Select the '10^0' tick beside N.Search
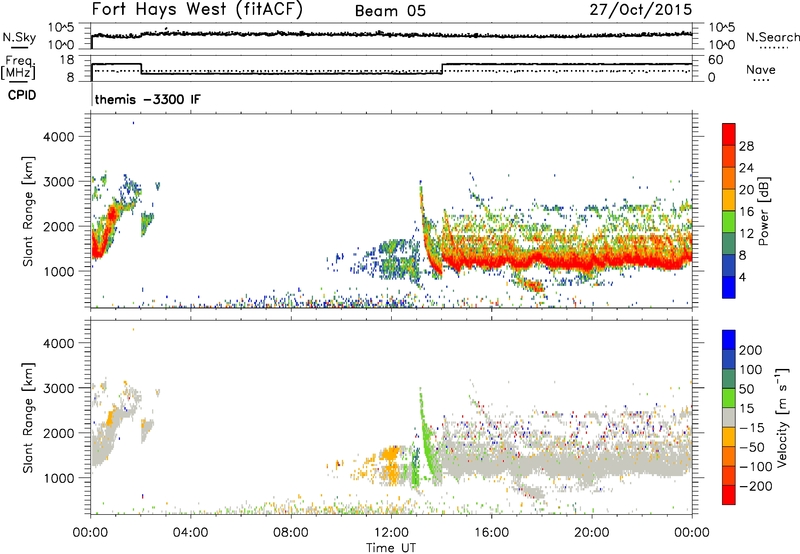This screenshot has width=800, height=554. (x=722, y=45)
